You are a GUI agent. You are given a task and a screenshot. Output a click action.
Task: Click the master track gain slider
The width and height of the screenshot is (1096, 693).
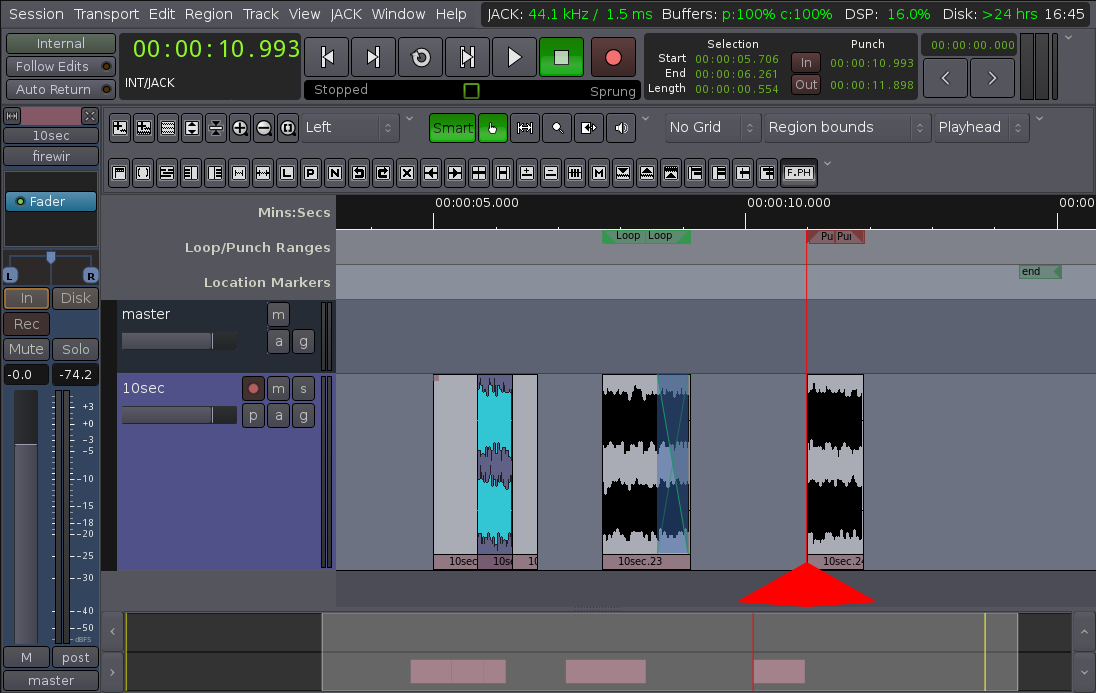click(179, 341)
